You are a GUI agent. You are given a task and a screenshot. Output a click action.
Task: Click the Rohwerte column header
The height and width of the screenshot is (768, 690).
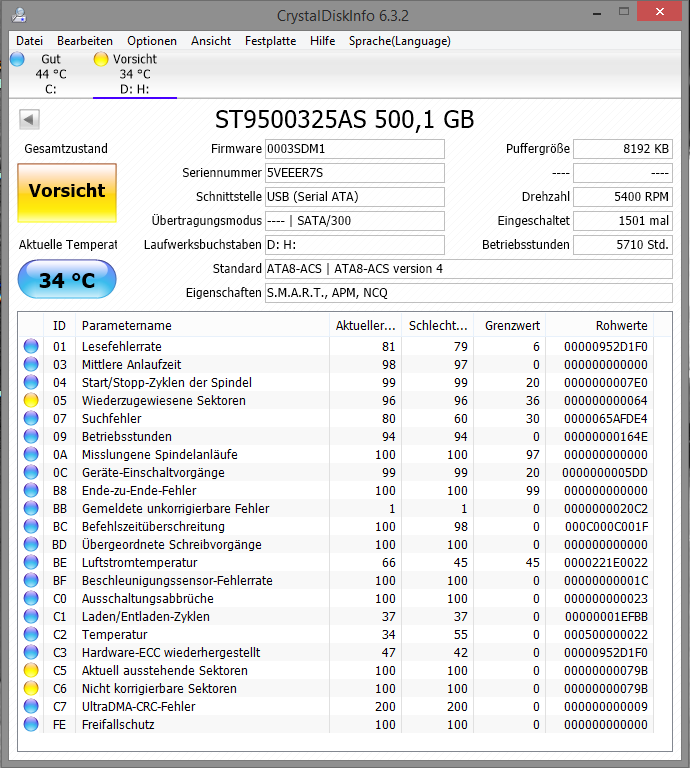tap(600, 326)
